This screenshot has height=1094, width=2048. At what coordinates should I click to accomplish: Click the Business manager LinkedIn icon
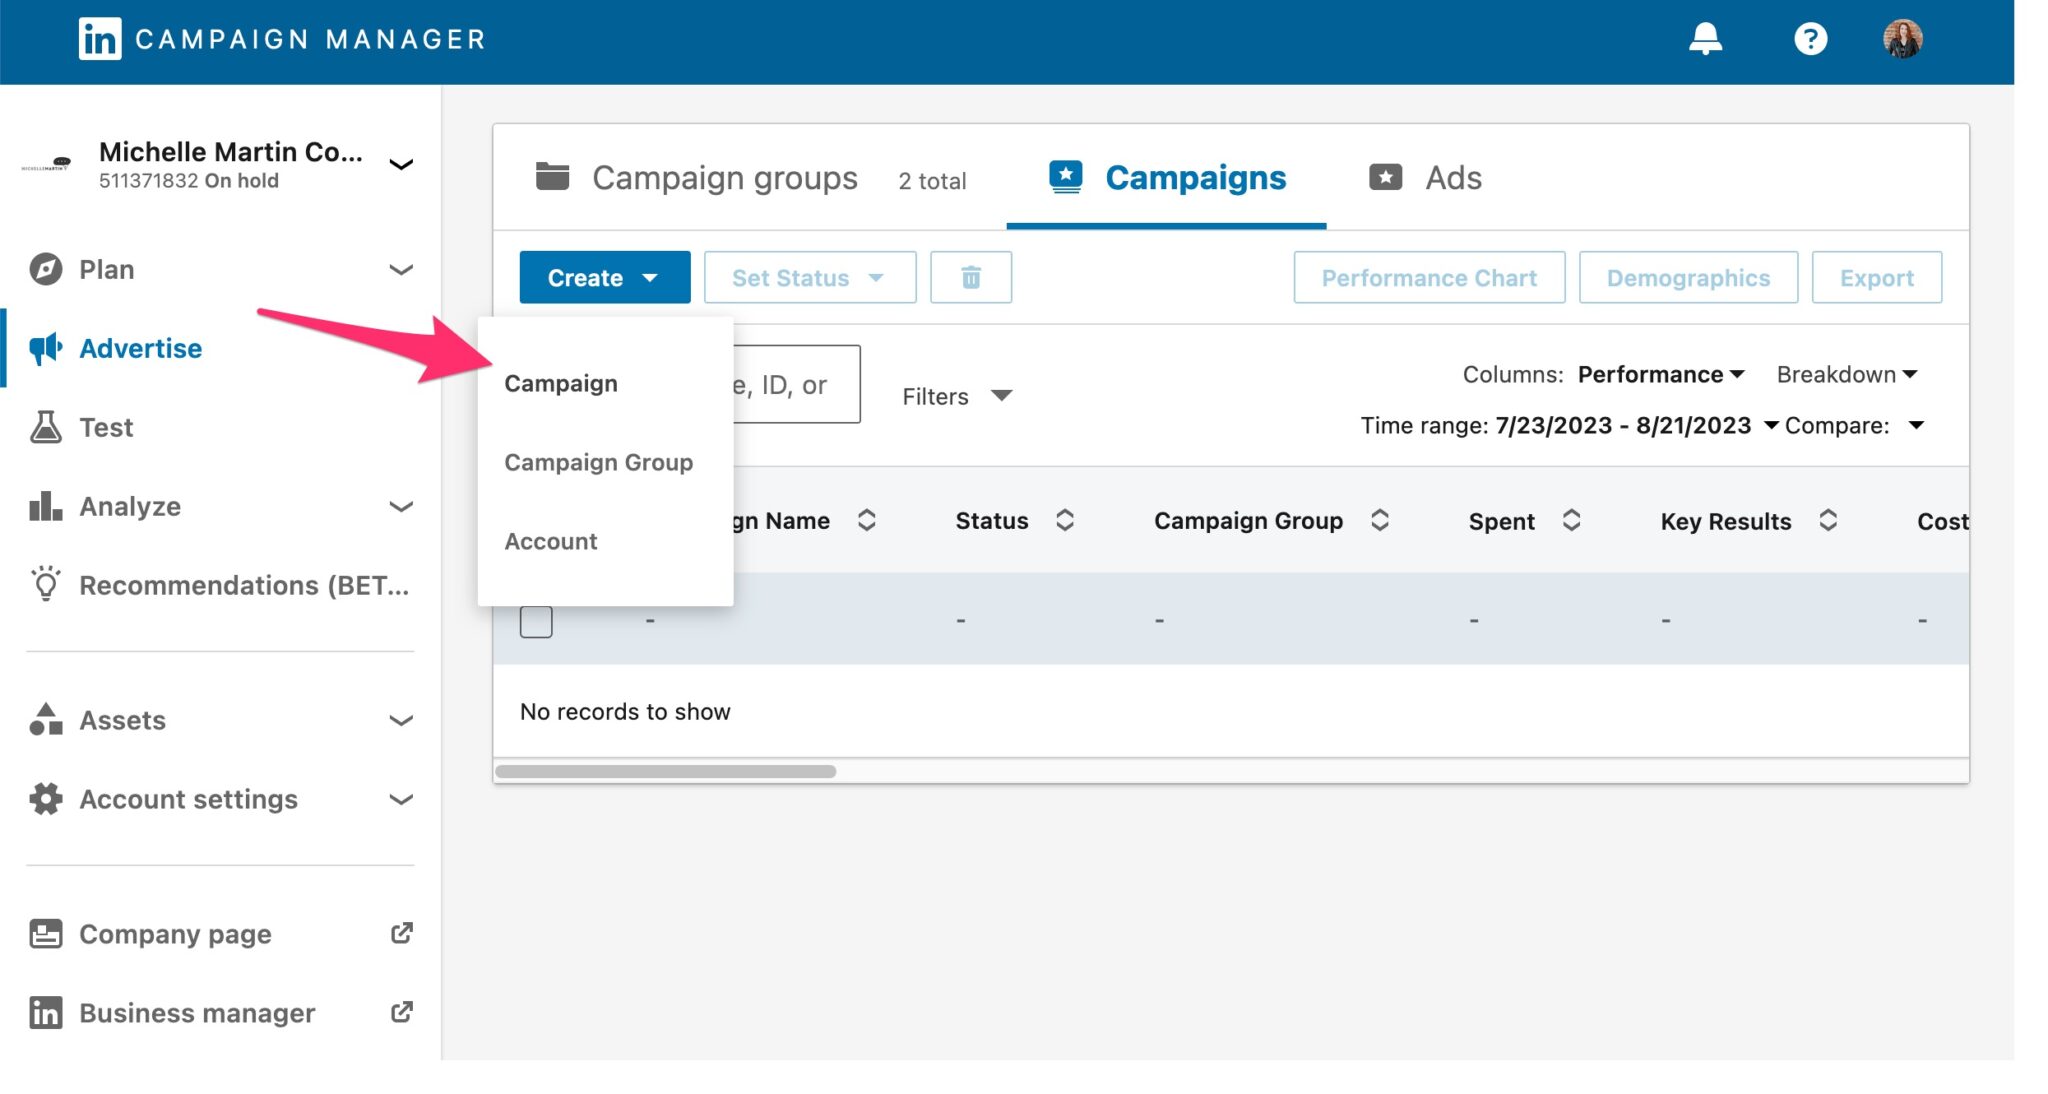click(x=45, y=1012)
